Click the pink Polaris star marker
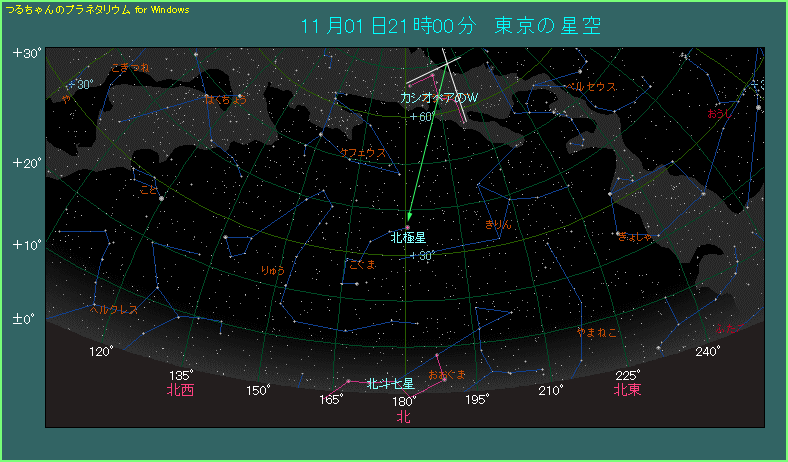Viewport: 788px width, 462px height. (x=408, y=228)
